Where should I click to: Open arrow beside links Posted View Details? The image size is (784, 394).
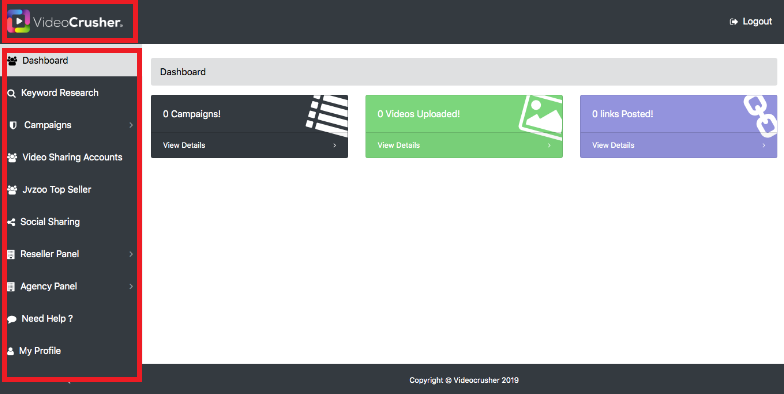coord(764,146)
